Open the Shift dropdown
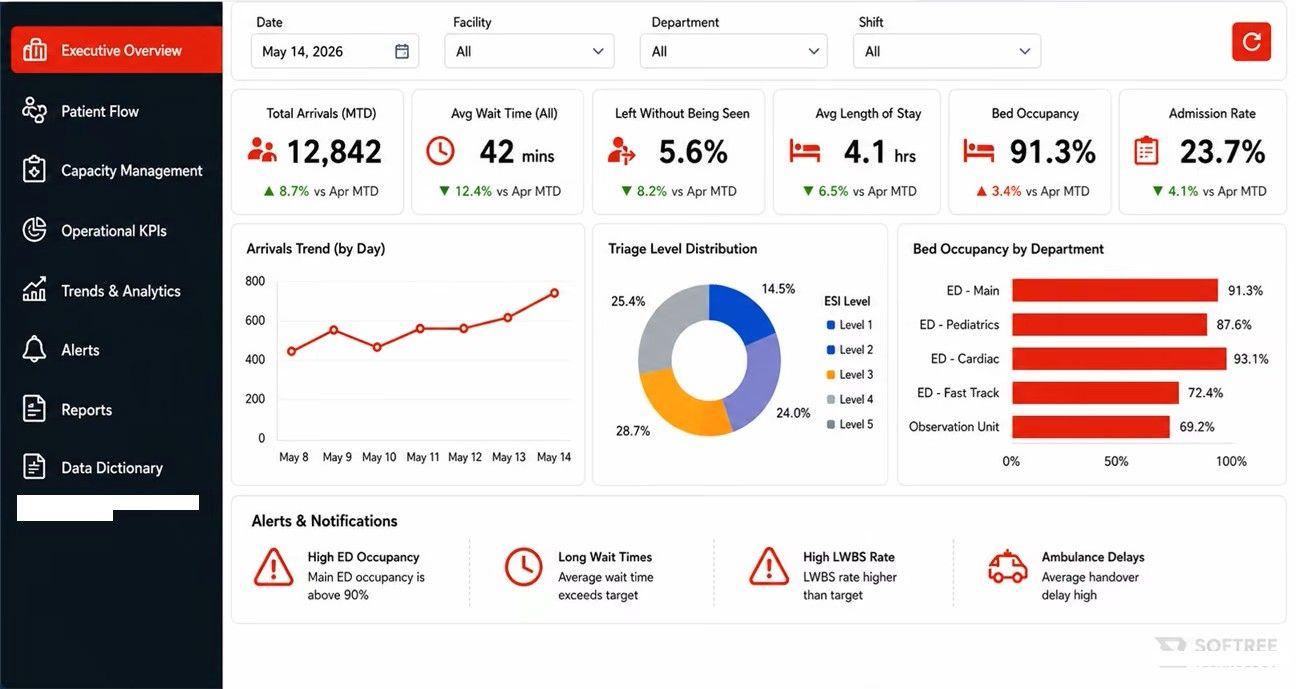1296x689 pixels. 947,51
